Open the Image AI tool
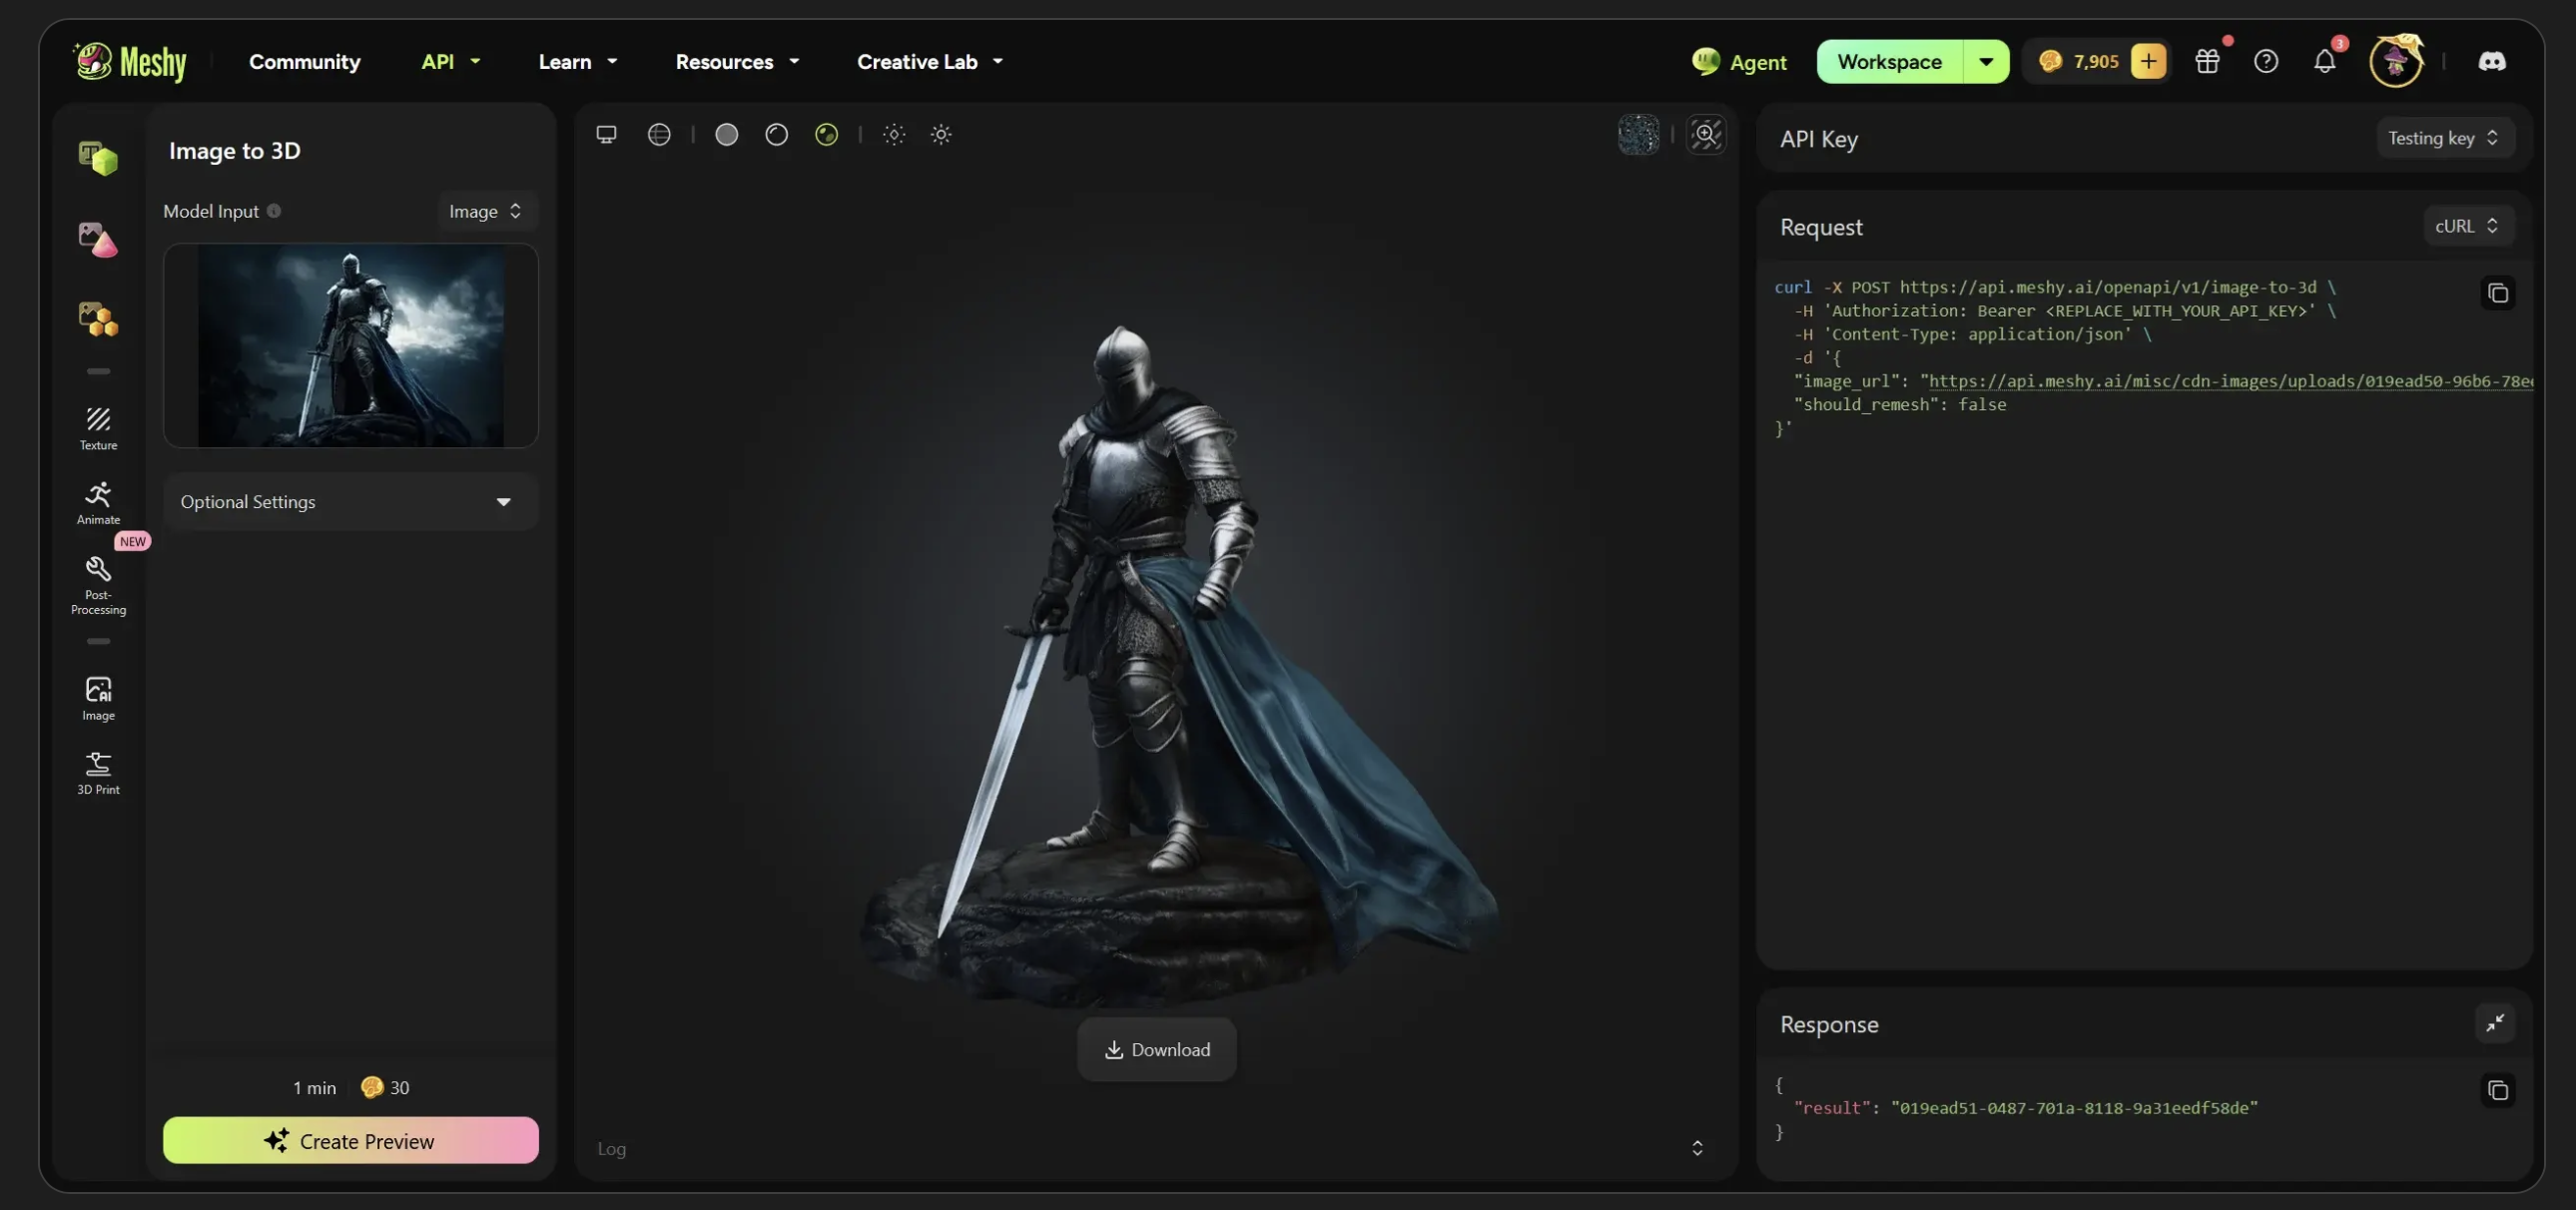 [98, 698]
